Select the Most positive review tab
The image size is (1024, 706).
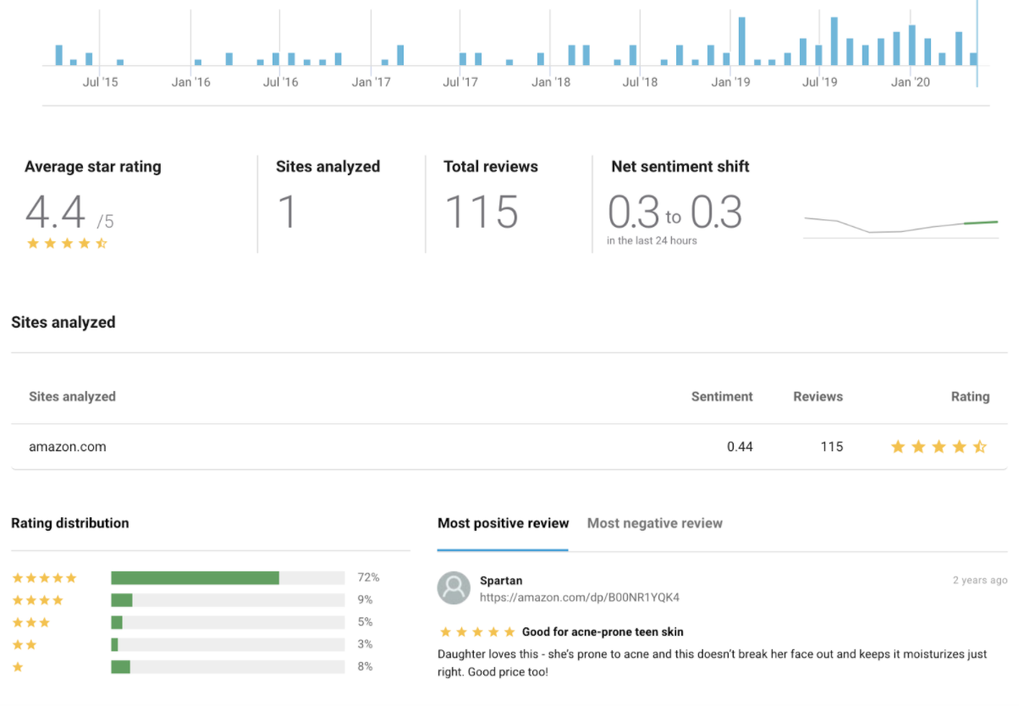point(503,523)
